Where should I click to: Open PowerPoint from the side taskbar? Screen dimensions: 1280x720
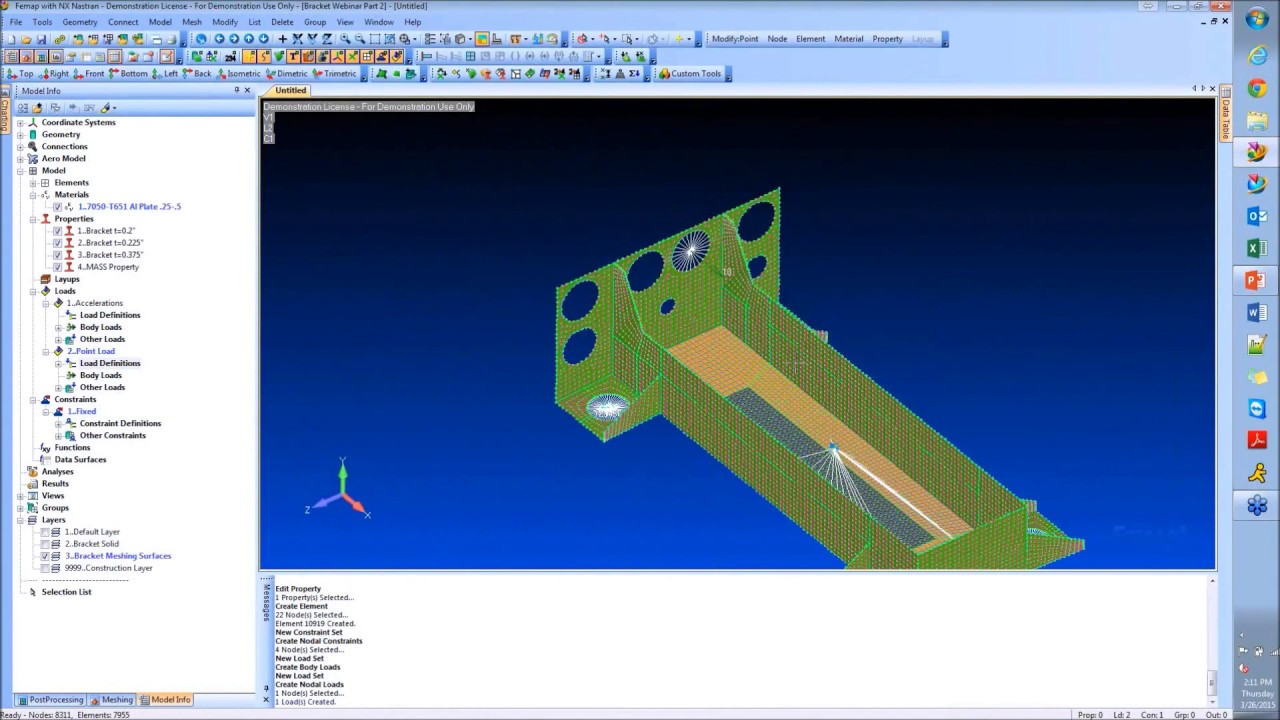pyautogui.click(x=1257, y=281)
